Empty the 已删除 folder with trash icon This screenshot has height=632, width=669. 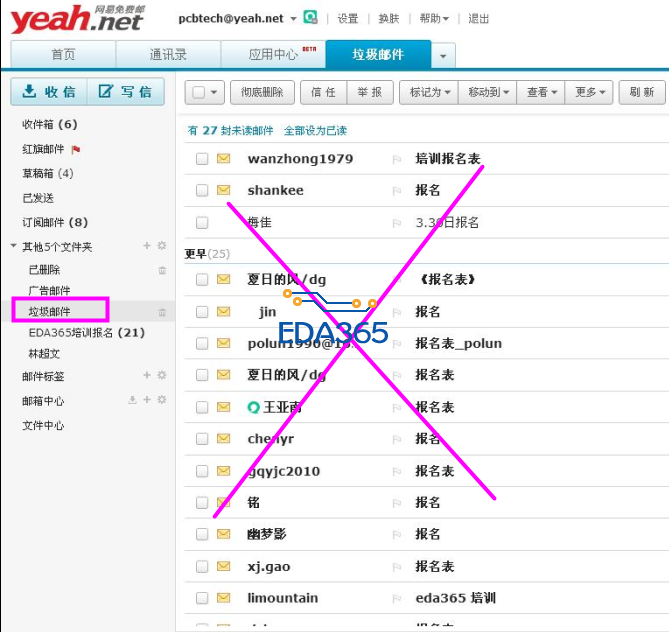coord(162,270)
